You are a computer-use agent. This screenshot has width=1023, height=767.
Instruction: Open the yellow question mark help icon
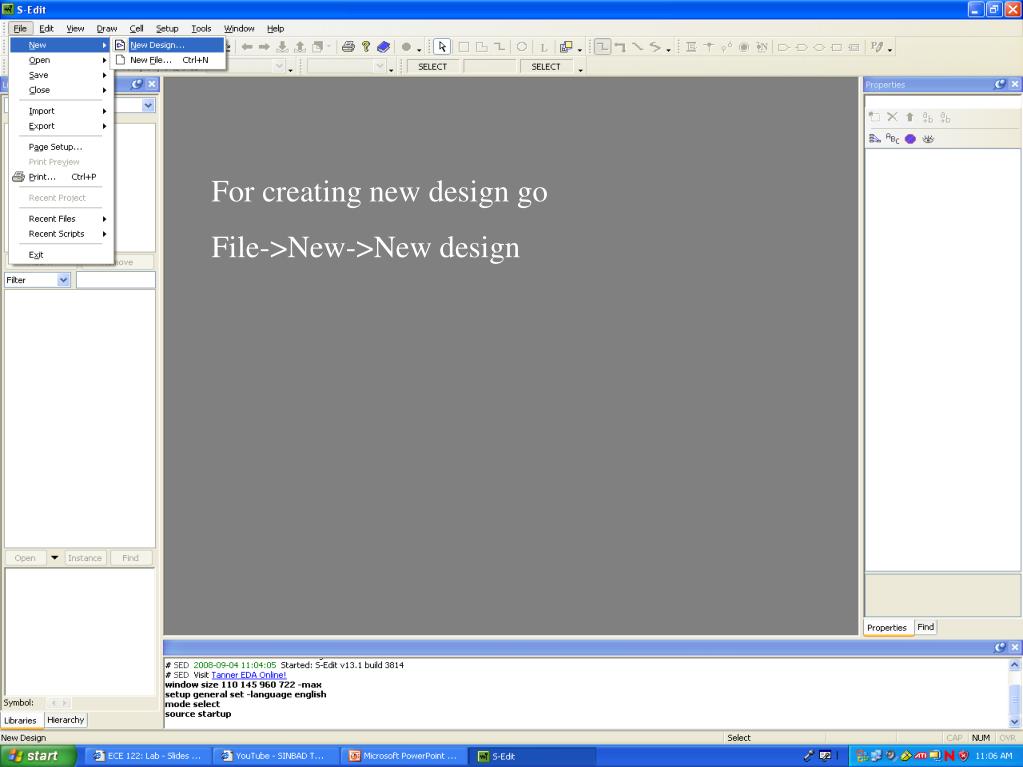pyautogui.click(x=366, y=47)
